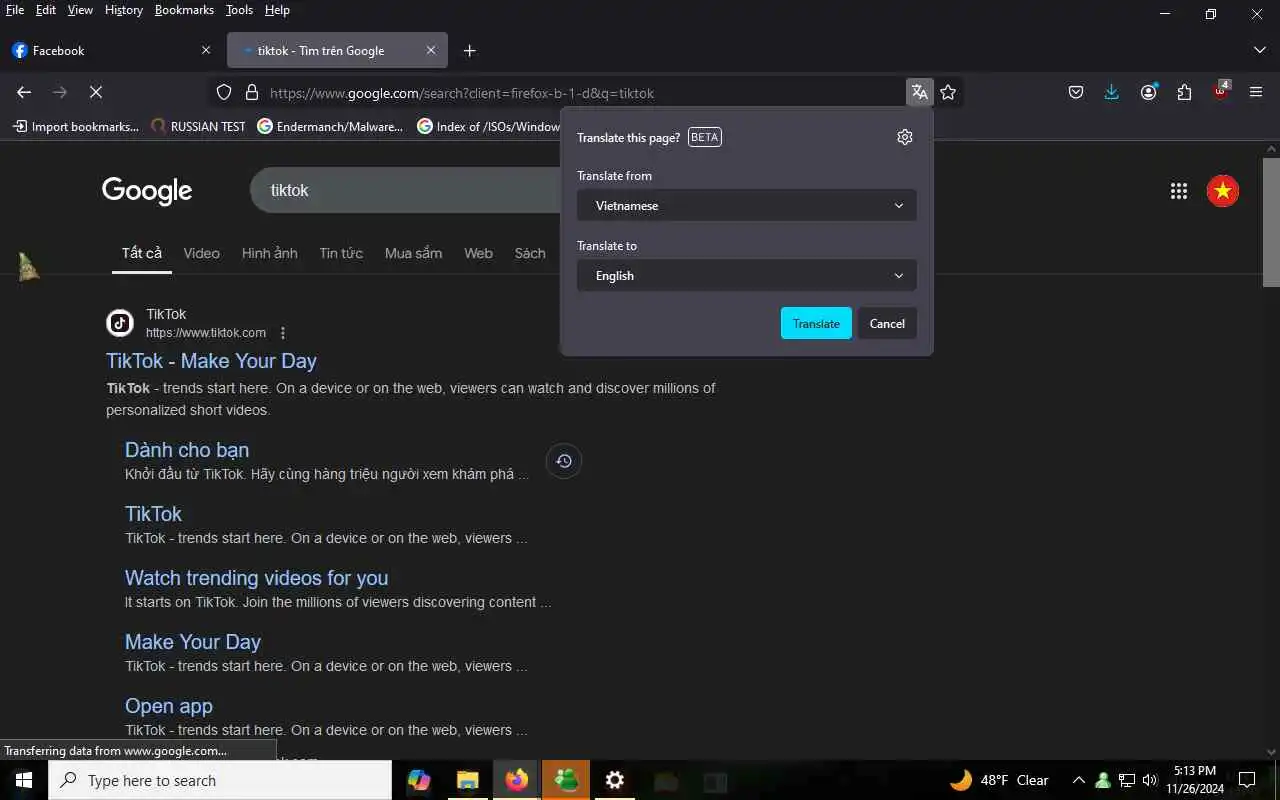Close the Facebook tab

click(x=206, y=50)
